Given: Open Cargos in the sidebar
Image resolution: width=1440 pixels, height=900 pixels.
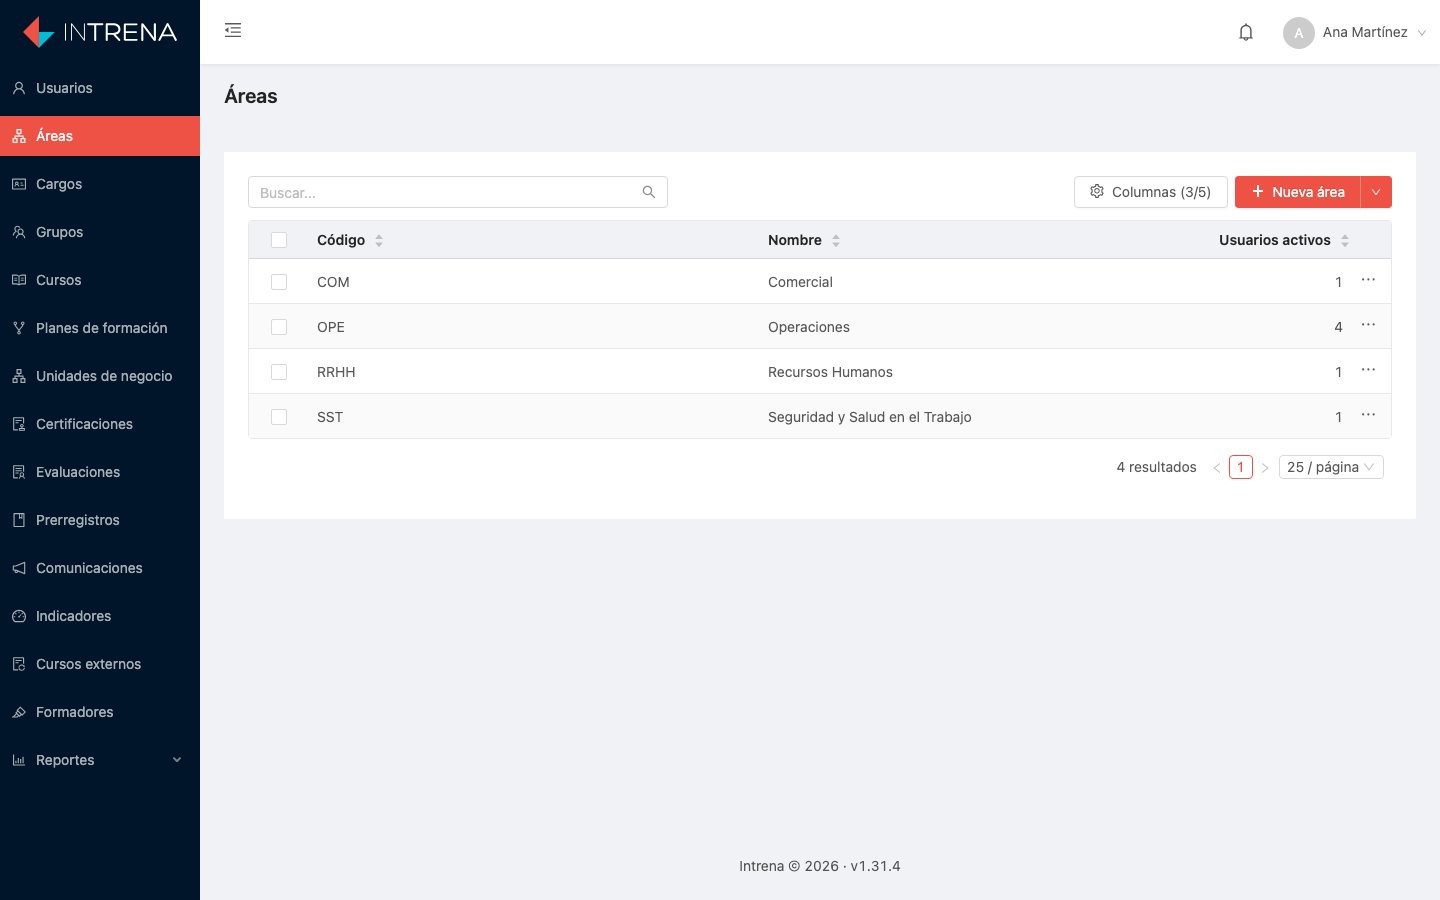Looking at the screenshot, I should click(100, 184).
